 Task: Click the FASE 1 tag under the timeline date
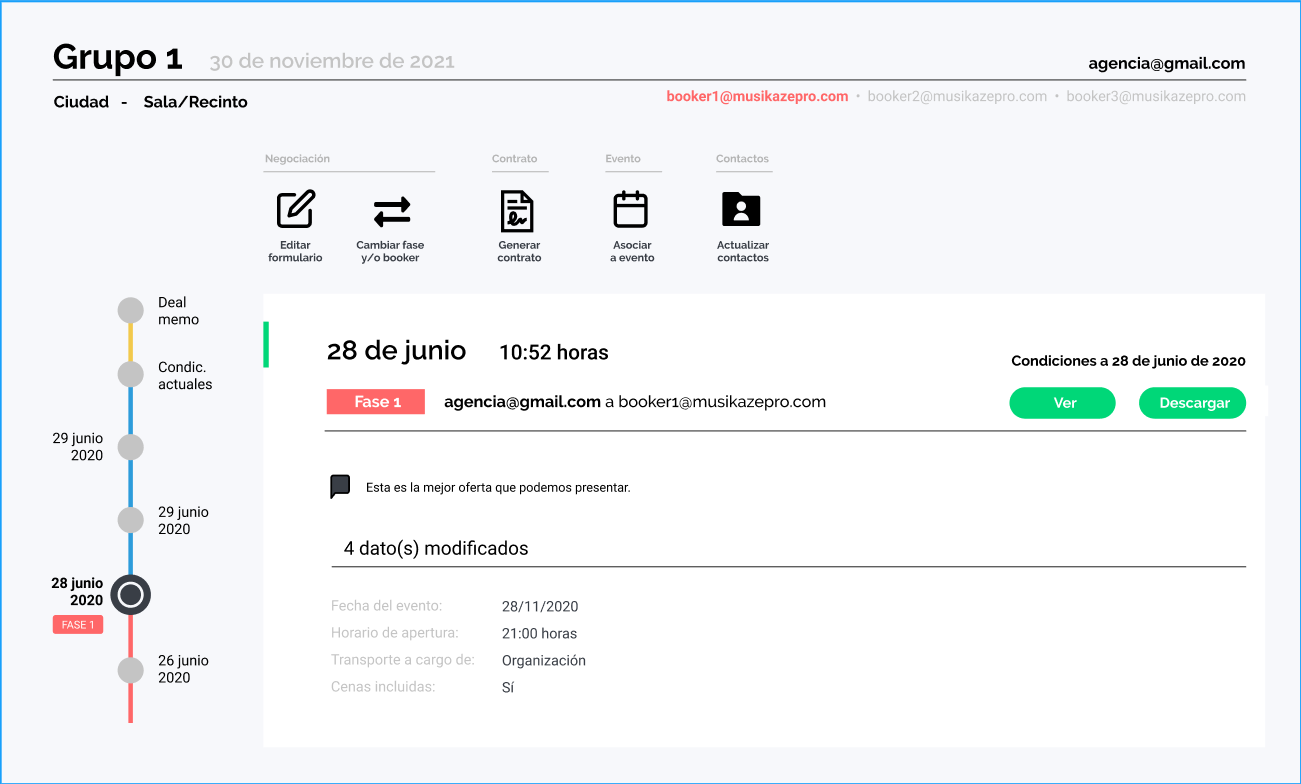(x=78, y=625)
